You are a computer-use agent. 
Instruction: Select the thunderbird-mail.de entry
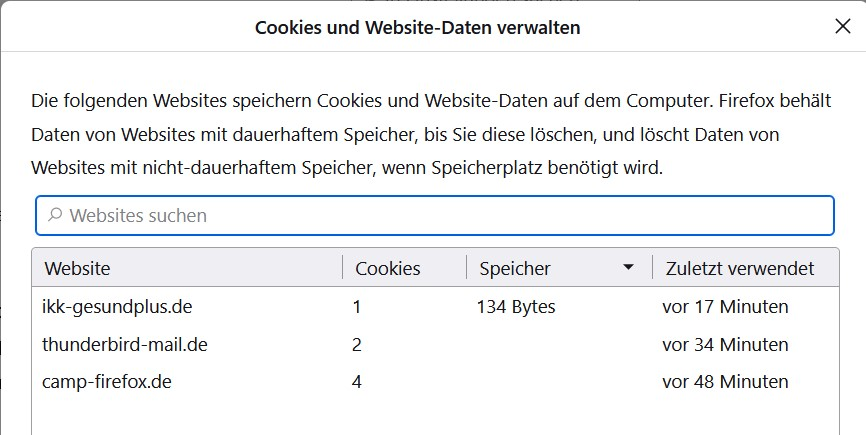coord(125,345)
